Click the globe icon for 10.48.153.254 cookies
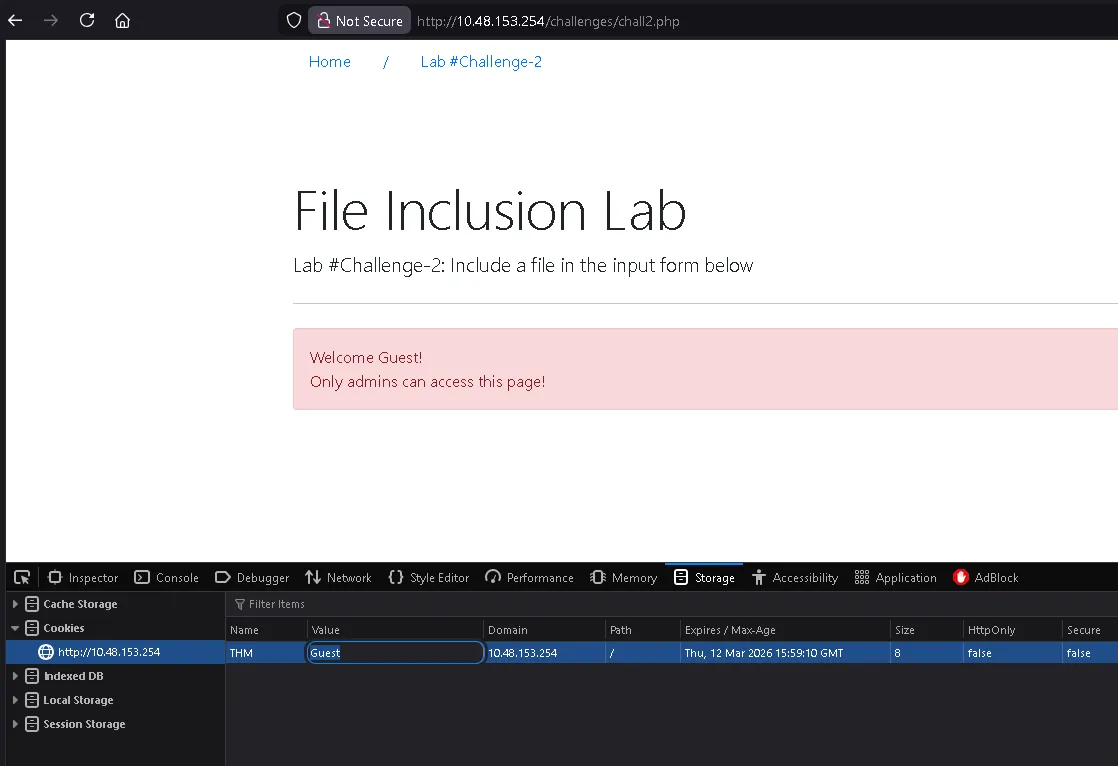This screenshot has width=1118, height=766. coord(45,652)
